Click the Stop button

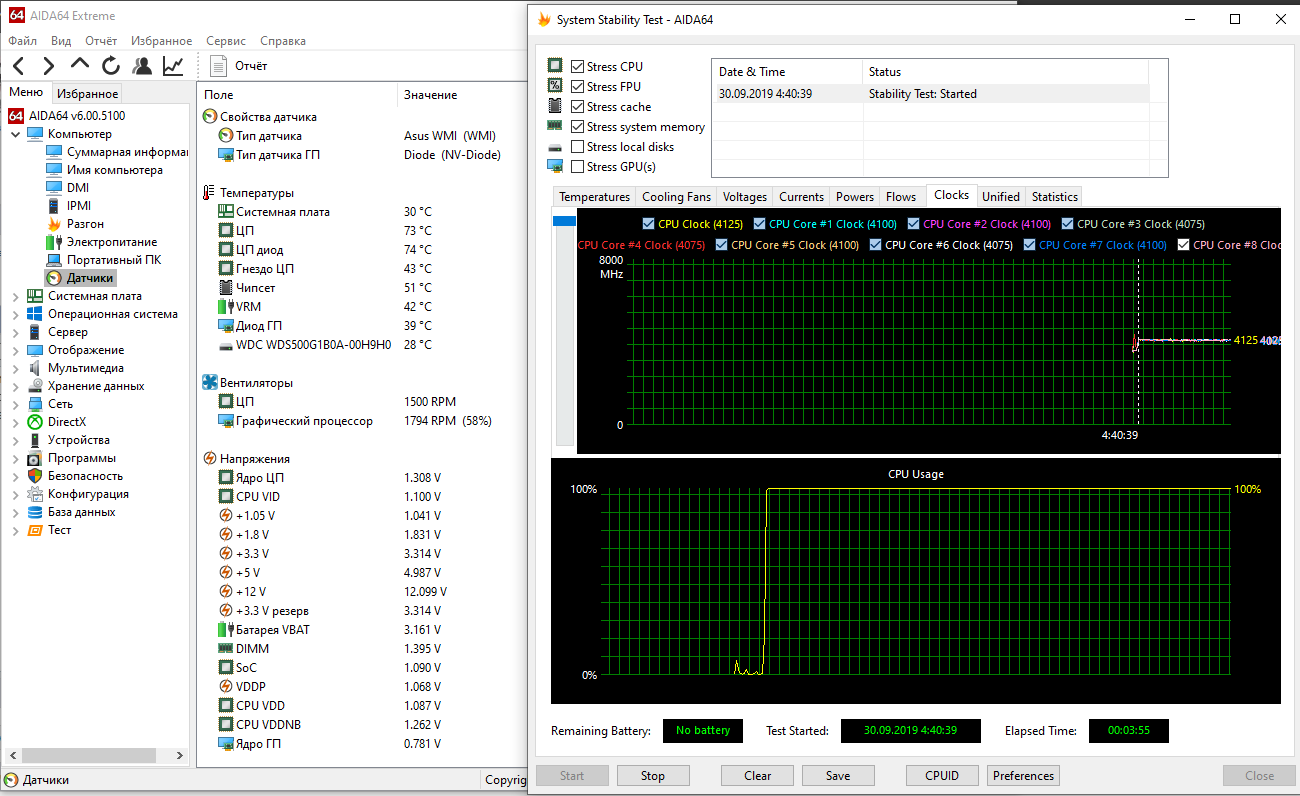click(653, 776)
